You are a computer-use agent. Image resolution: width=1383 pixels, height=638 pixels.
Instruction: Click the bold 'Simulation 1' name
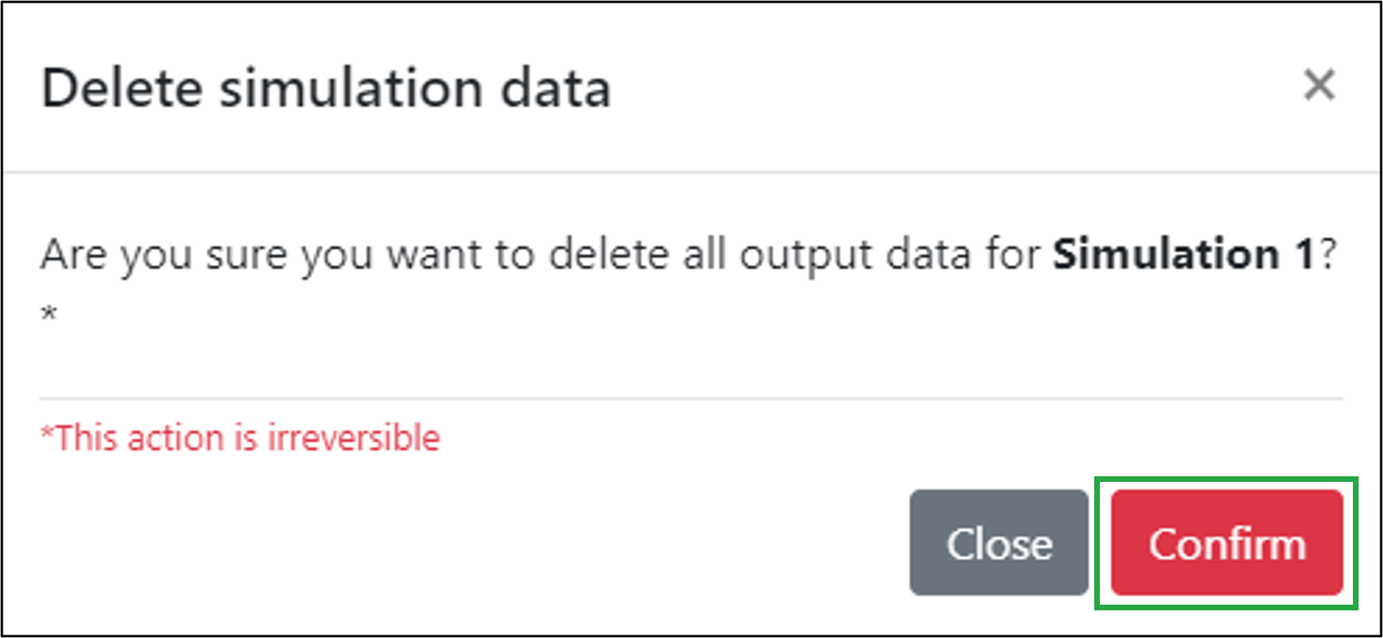click(1182, 256)
